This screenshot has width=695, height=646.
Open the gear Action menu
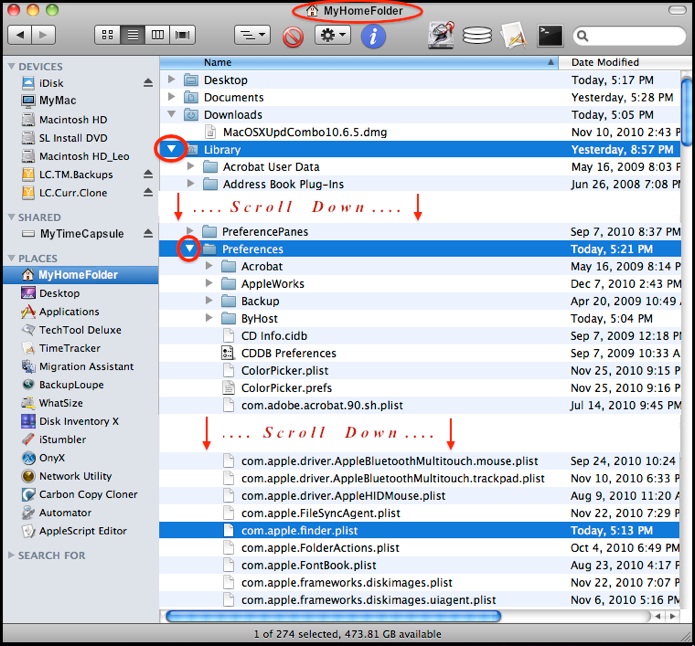tap(333, 35)
